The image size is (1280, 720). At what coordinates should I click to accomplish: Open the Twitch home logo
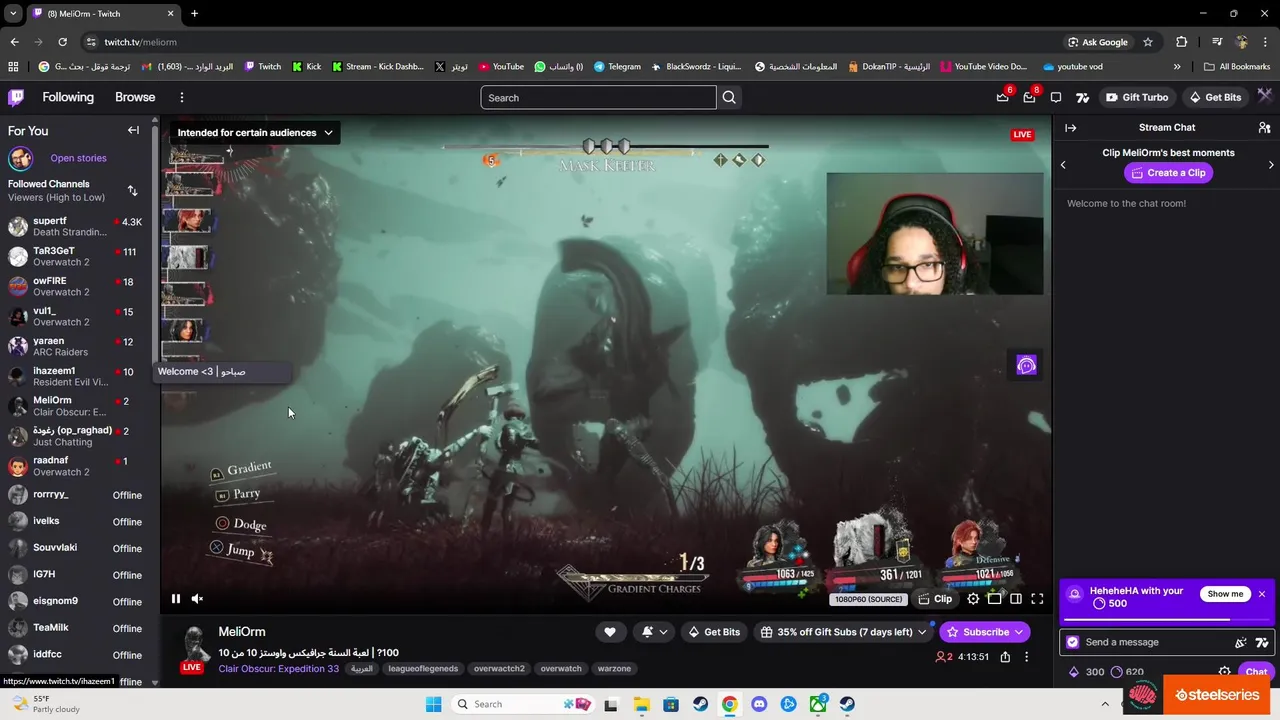click(x=16, y=97)
